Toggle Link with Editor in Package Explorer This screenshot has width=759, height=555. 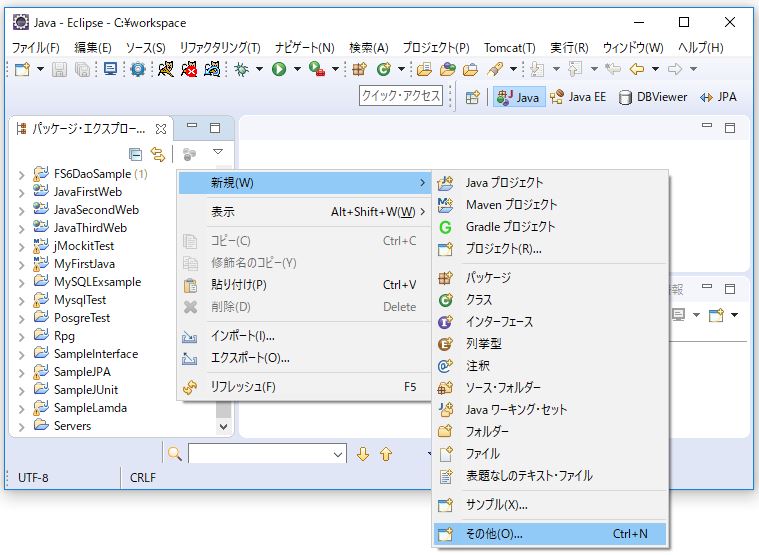[158, 154]
